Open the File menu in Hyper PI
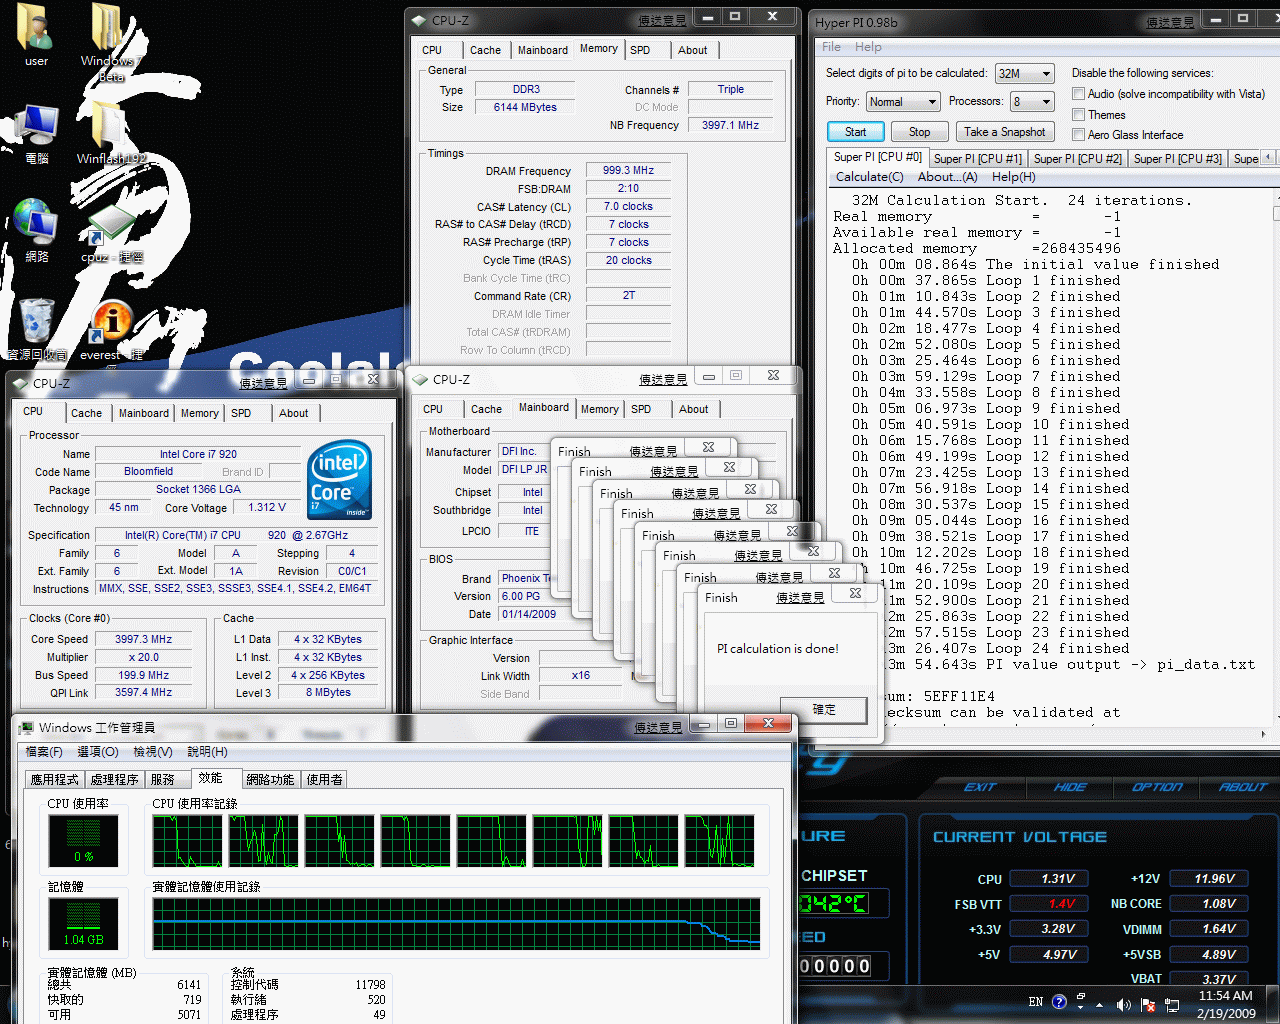The height and width of the screenshot is (1024, 1280). pos(831,47)
